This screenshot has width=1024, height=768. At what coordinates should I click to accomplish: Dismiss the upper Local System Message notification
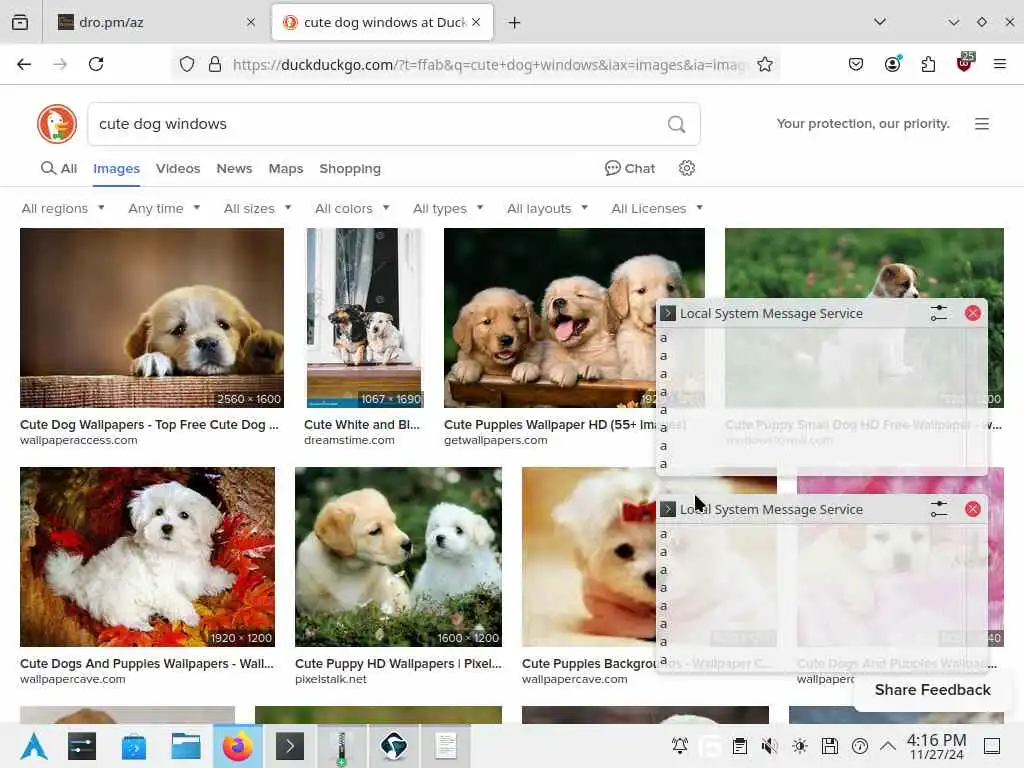click(x=972, y=313)
